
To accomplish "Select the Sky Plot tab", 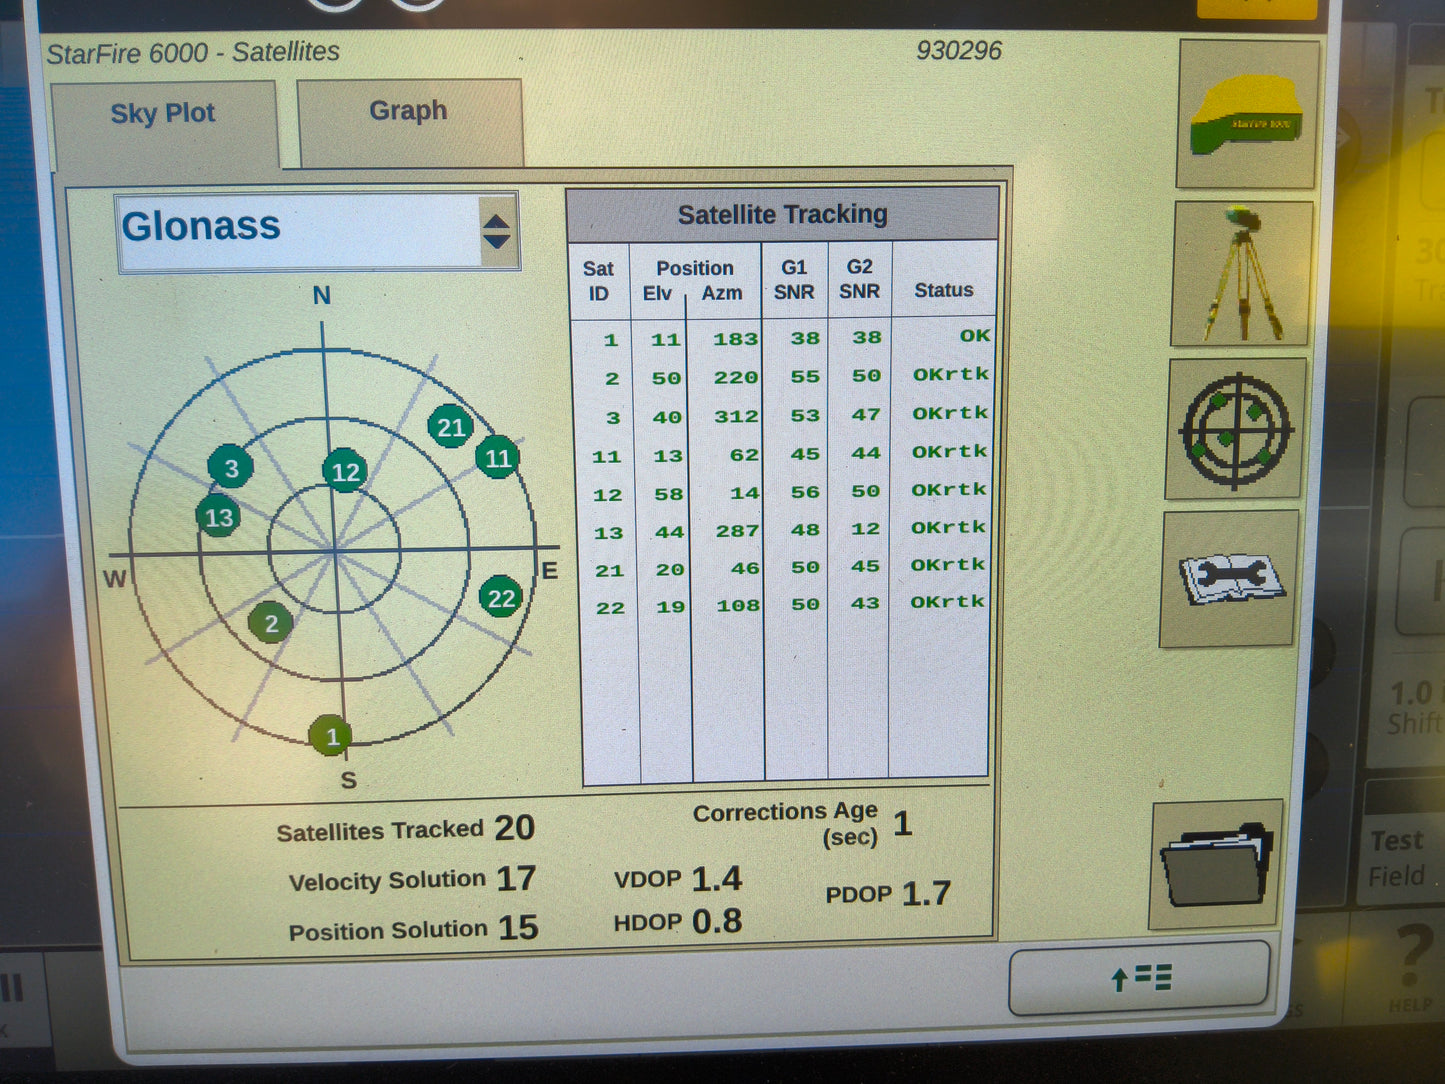I will click(x=163, y=113).
